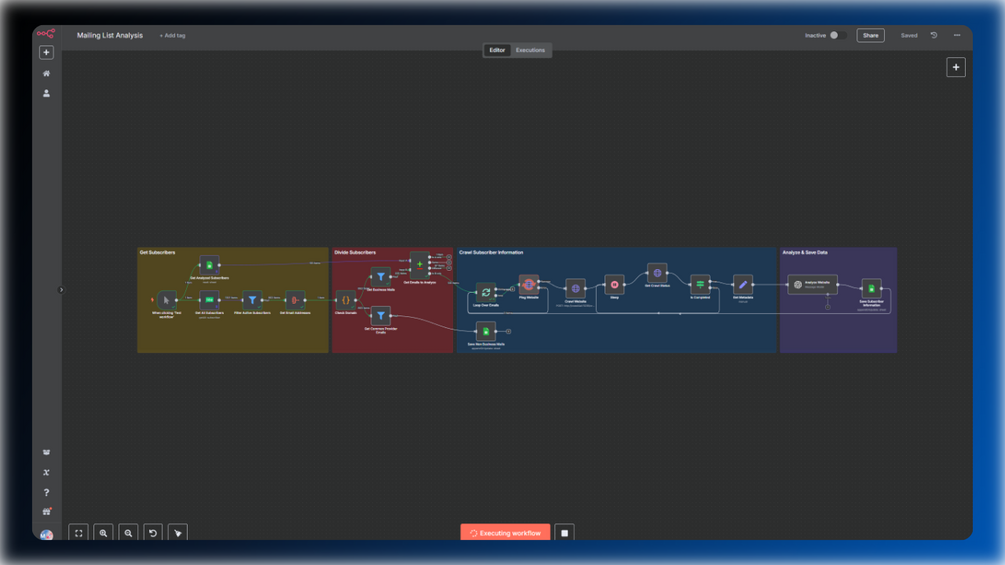Click the n8n logo in the corner
The height and width of the screenshot is (565, 1005).
[x=46, y=34]
